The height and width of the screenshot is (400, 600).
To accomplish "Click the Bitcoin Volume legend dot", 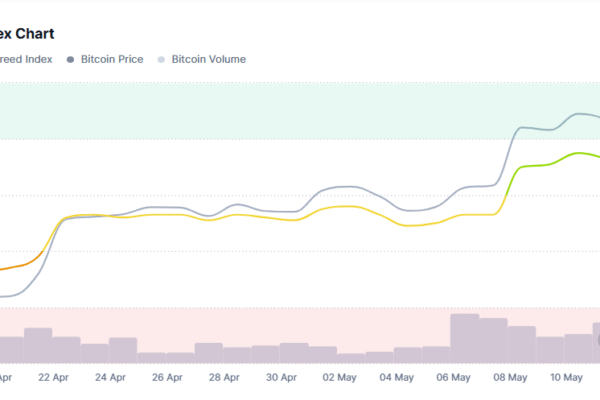I will coord(161,60).
